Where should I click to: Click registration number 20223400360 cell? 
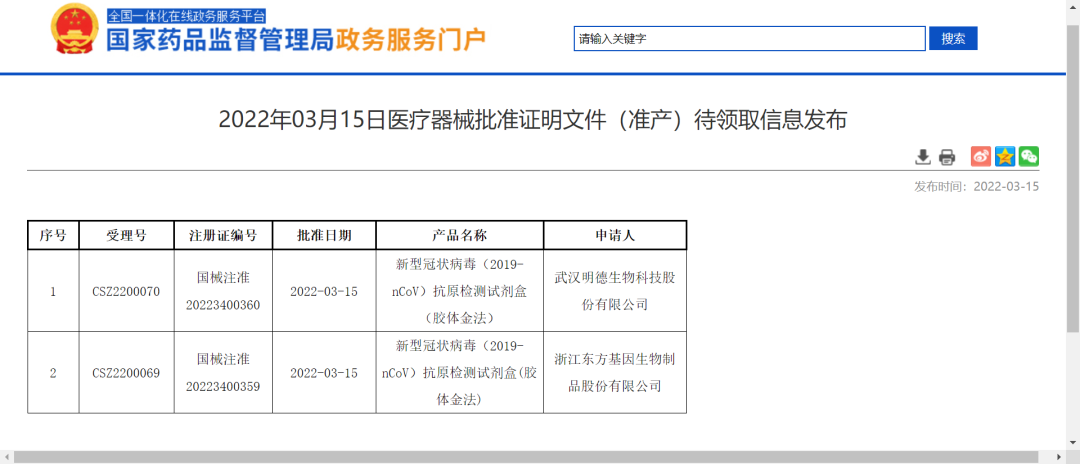tap(223, 291)
